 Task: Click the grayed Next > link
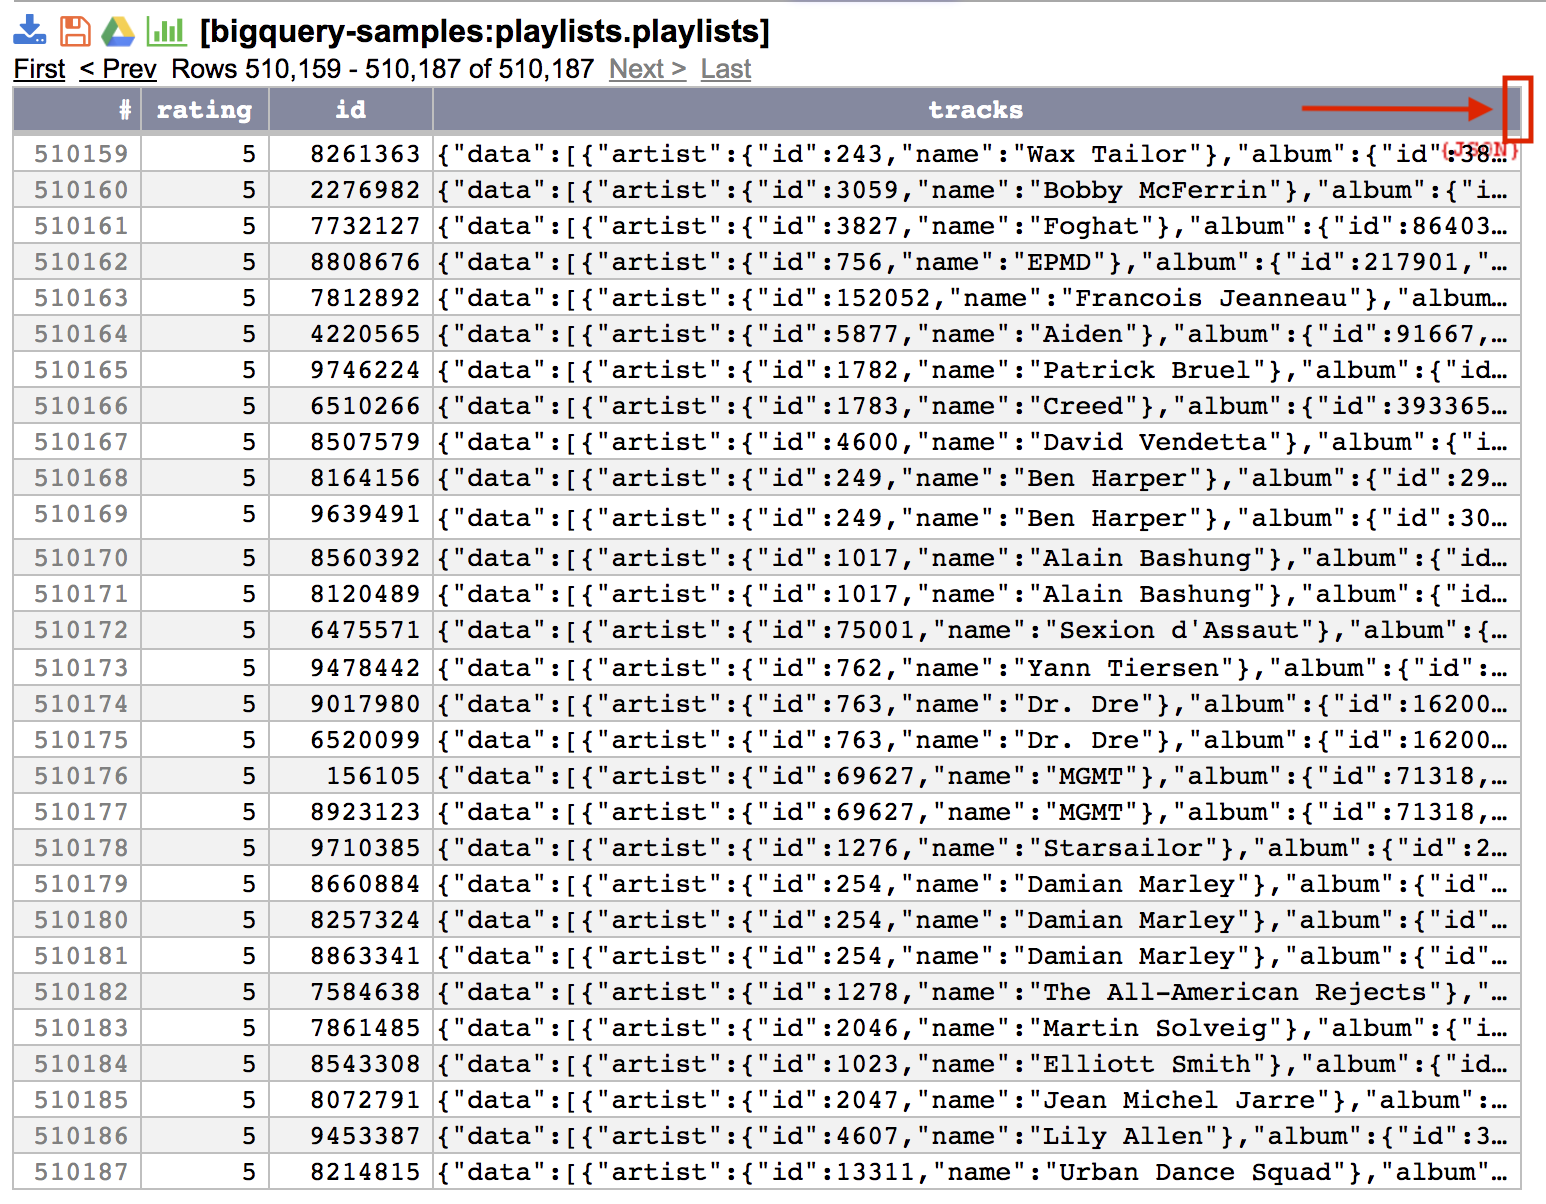(x=647, y=69)
